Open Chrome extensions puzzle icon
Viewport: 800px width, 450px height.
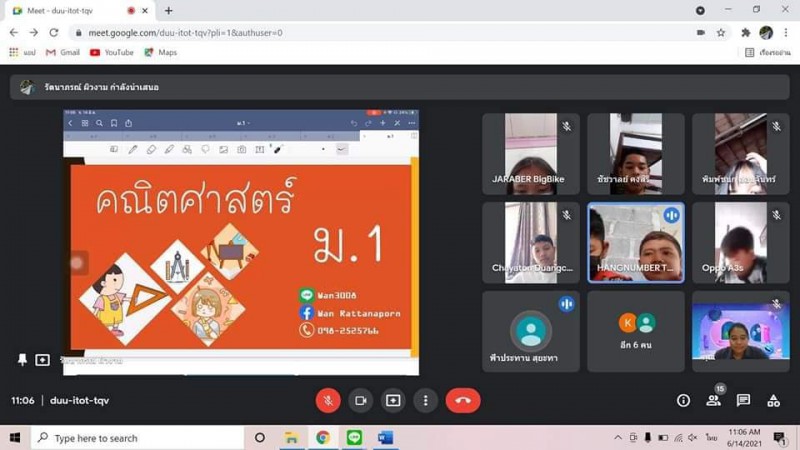tap(745, 32)
